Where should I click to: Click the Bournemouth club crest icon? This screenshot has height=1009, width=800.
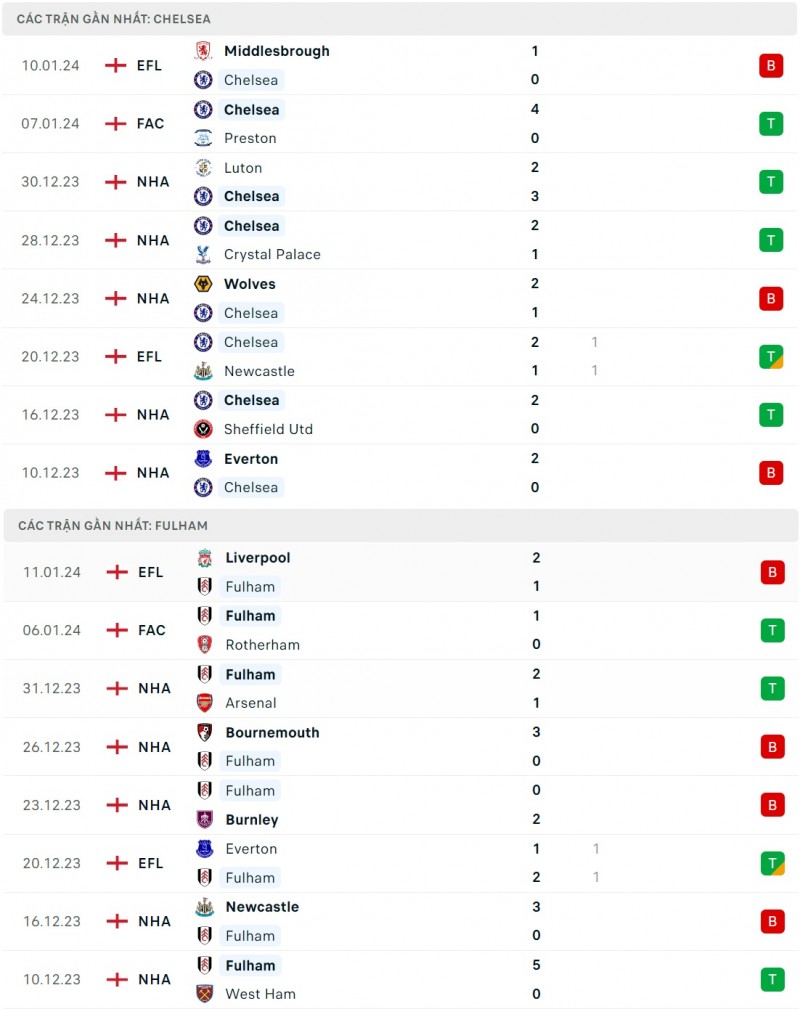click(204, 732)
